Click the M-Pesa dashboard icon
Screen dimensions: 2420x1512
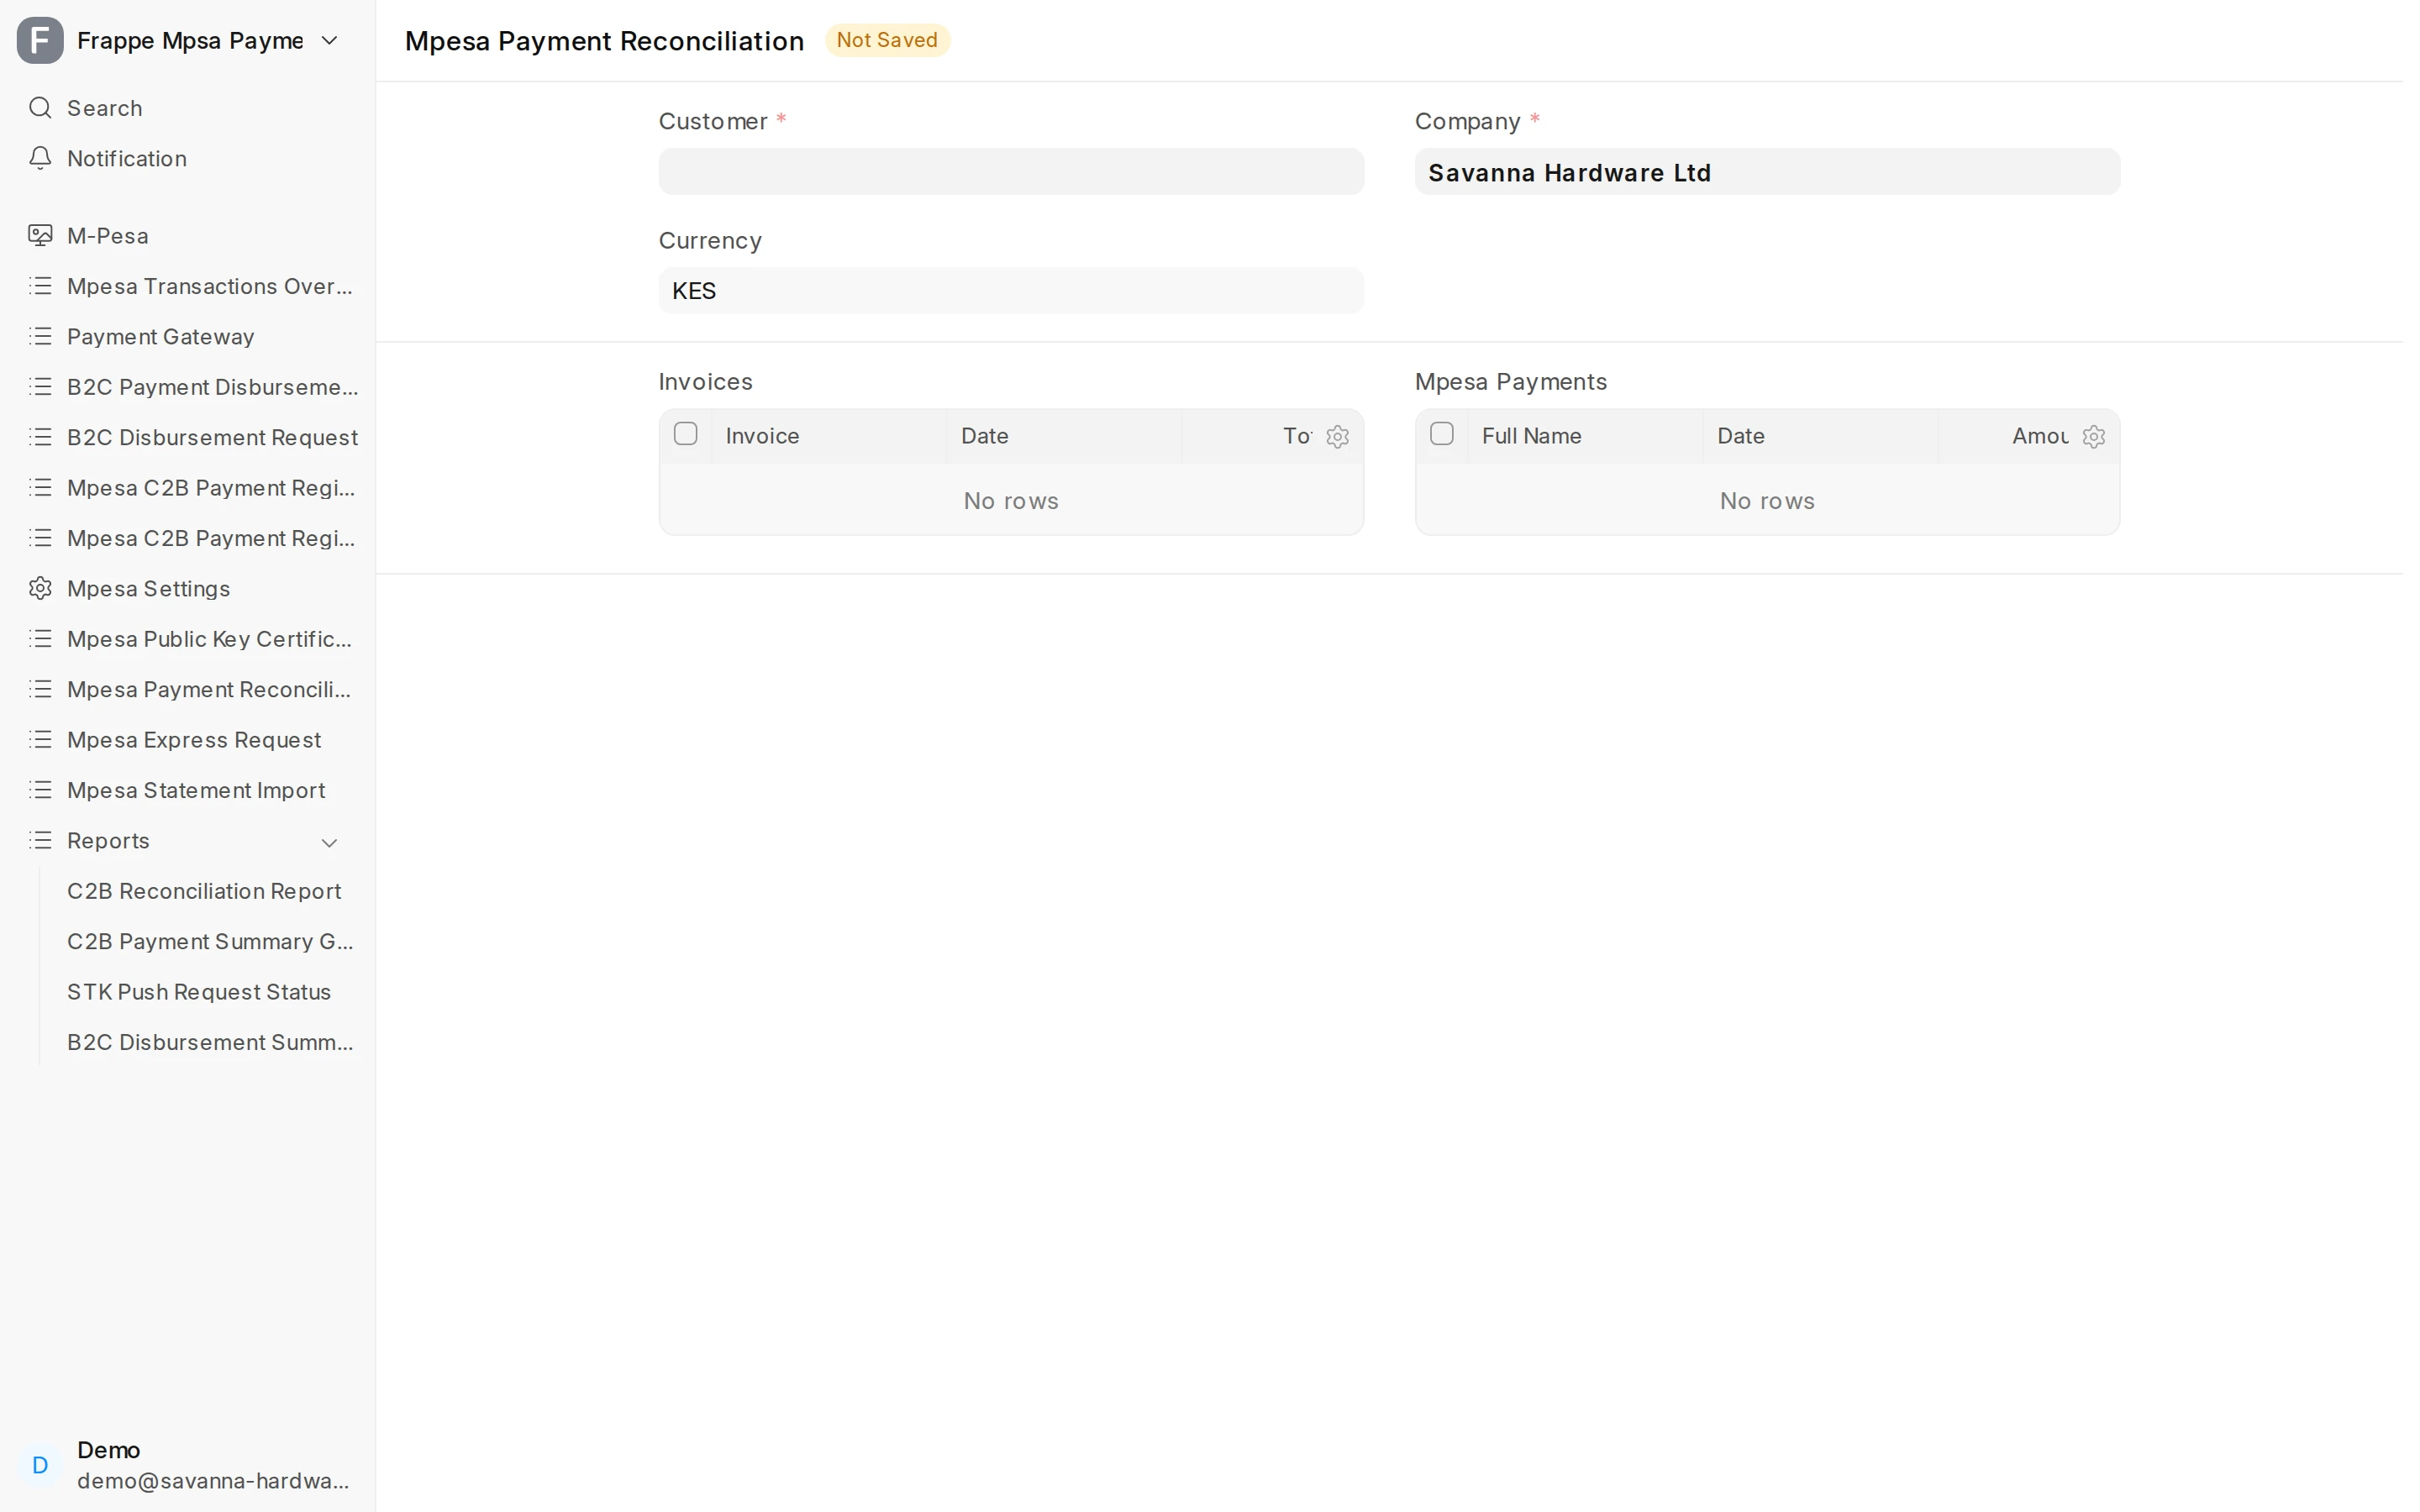pyautogui.click(x=40, y=236)
